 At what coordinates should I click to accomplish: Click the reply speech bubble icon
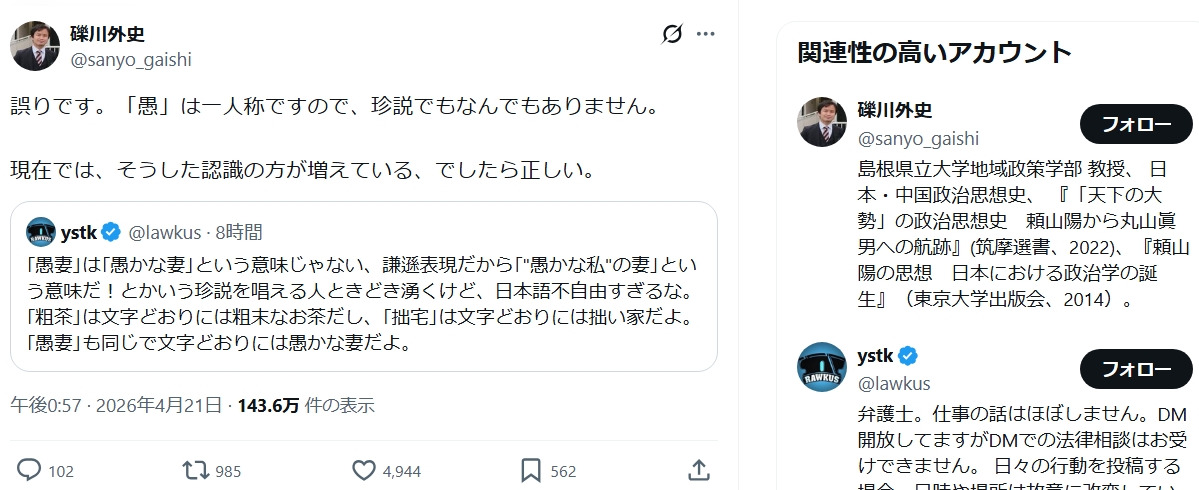point(30,470)
